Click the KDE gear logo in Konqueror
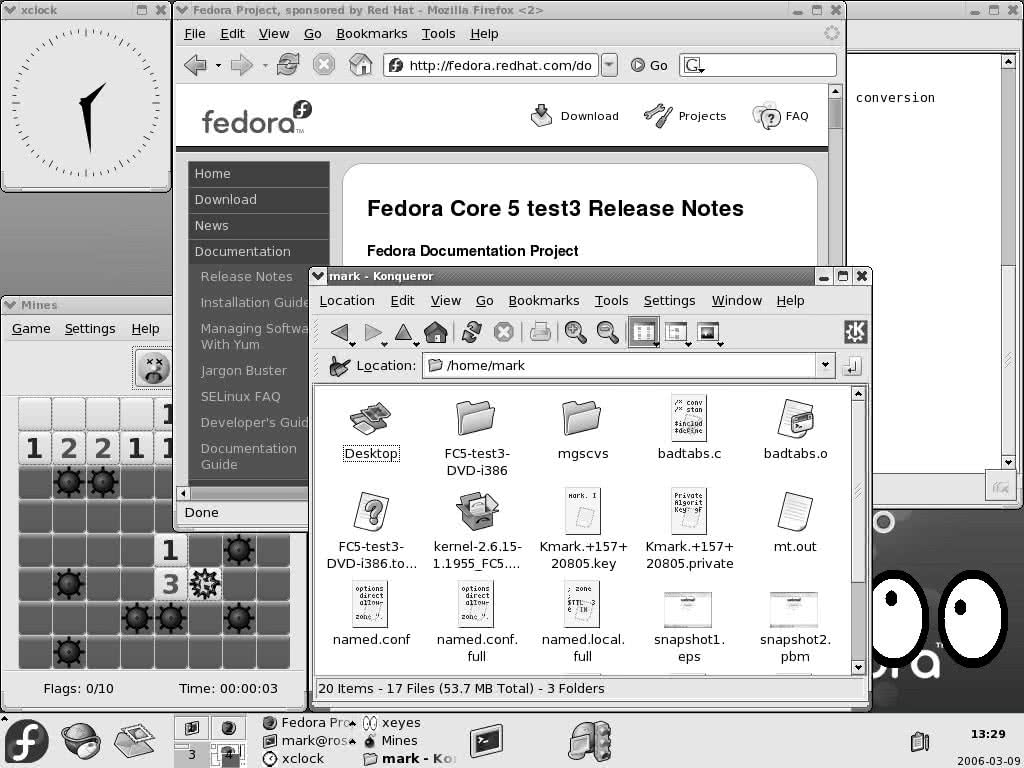The width and height of the screenshot is (1024, 768). point(856,332)
